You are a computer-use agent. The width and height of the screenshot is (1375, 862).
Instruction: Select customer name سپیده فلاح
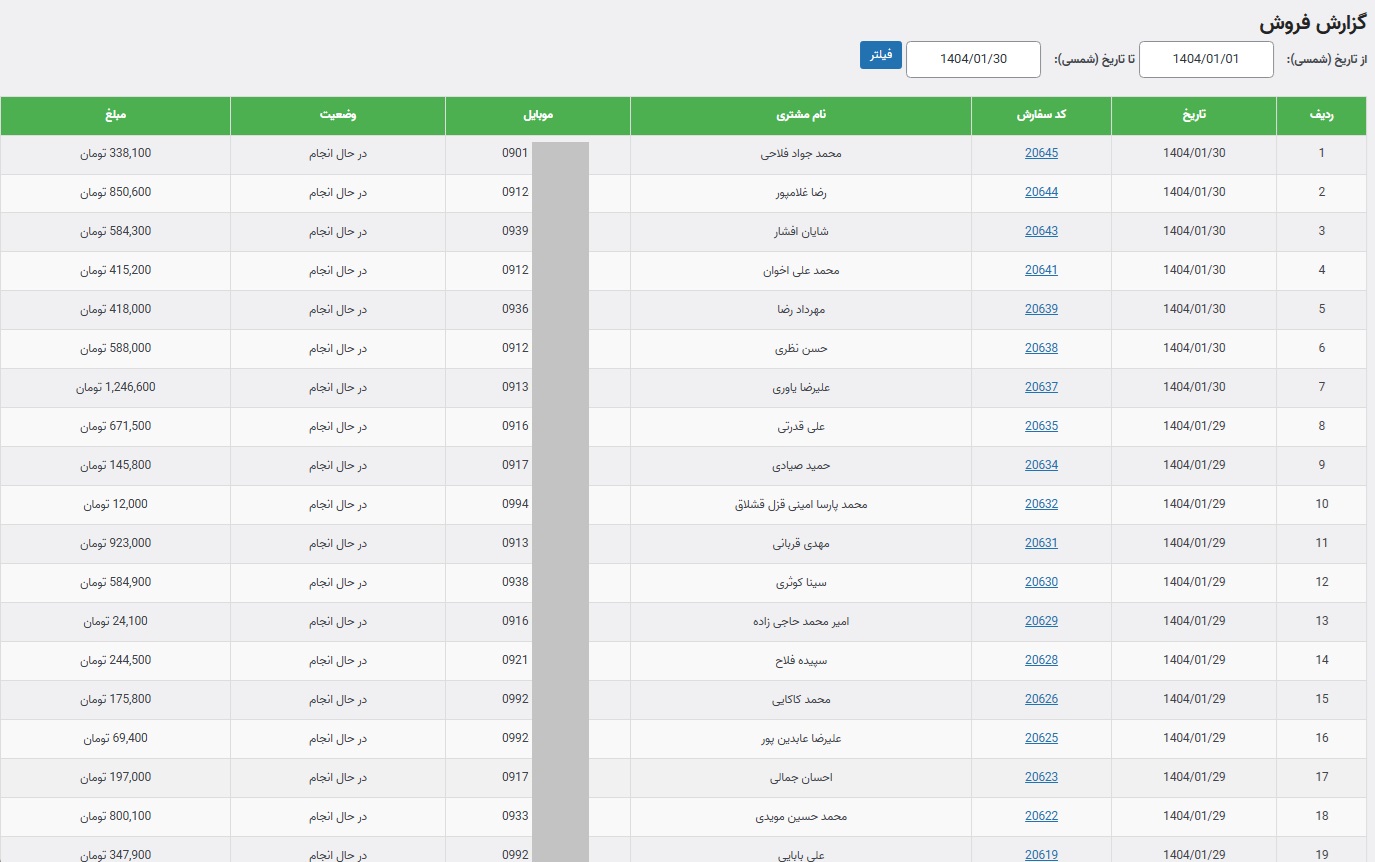coord(801,661)
